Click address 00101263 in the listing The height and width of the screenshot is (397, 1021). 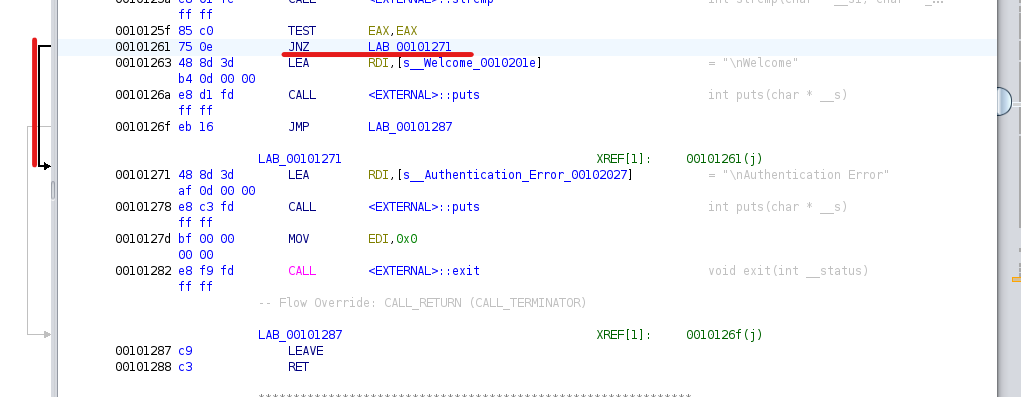point(143,63)
